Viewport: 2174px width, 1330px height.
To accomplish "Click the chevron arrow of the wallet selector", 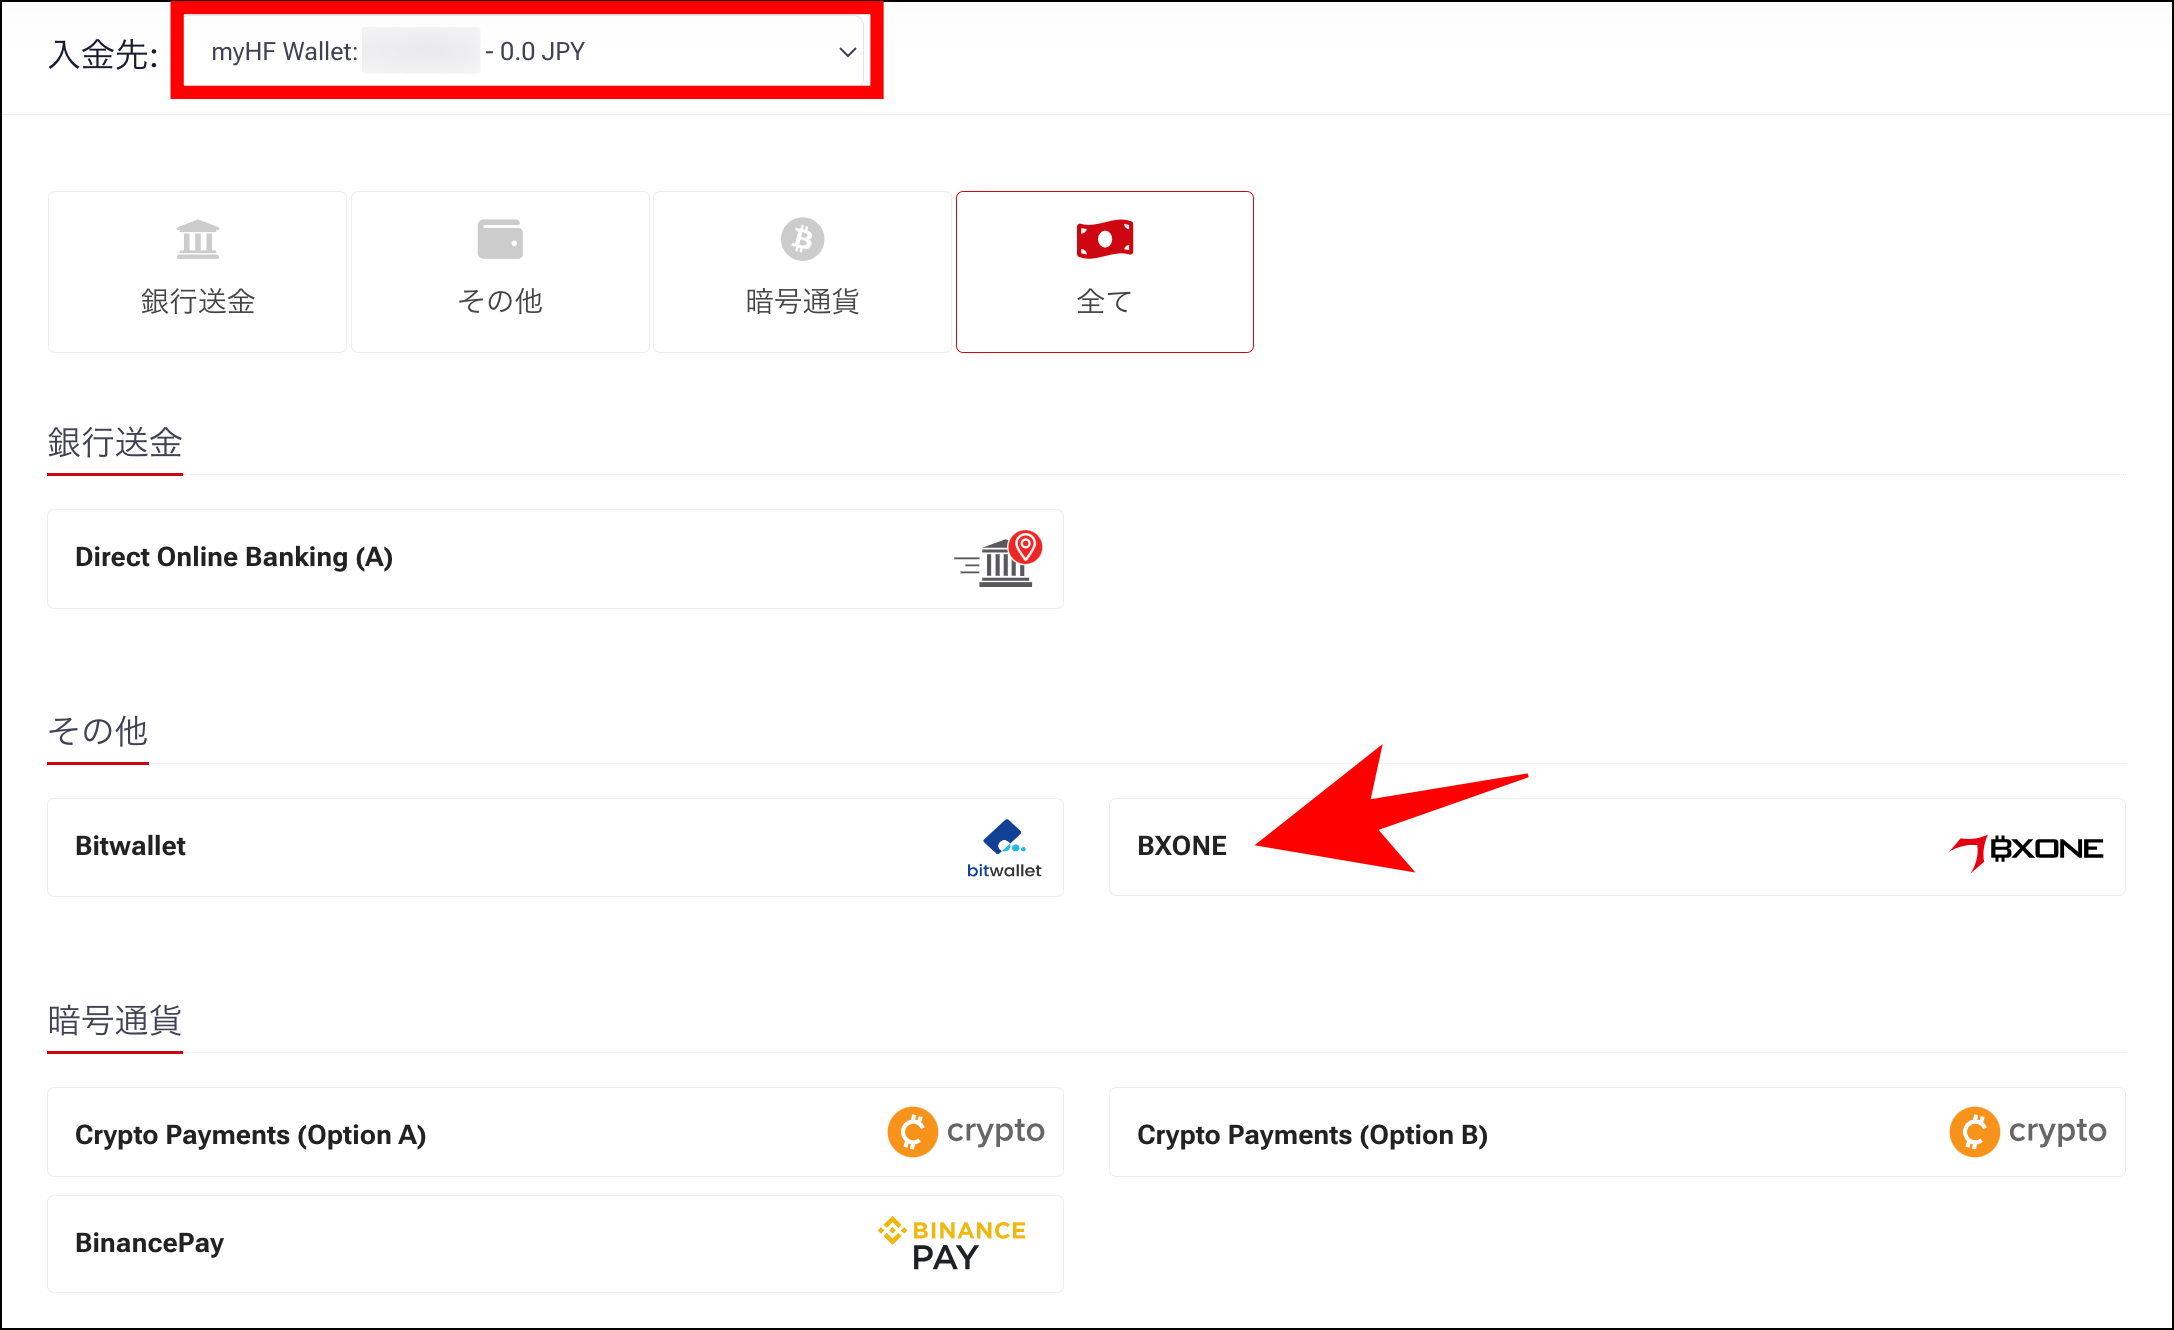I will point(847,52).
